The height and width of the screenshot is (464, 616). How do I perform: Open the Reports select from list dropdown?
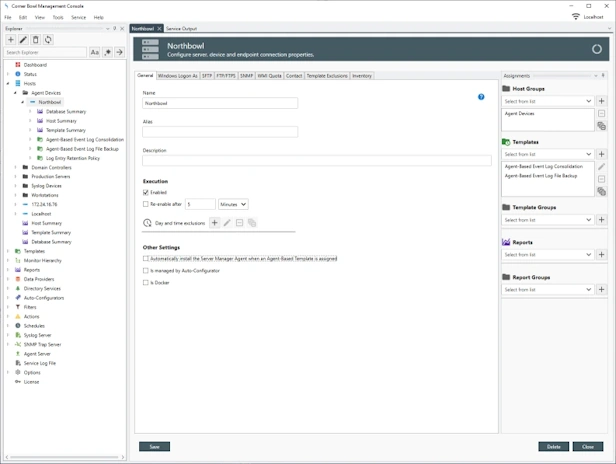548,255
